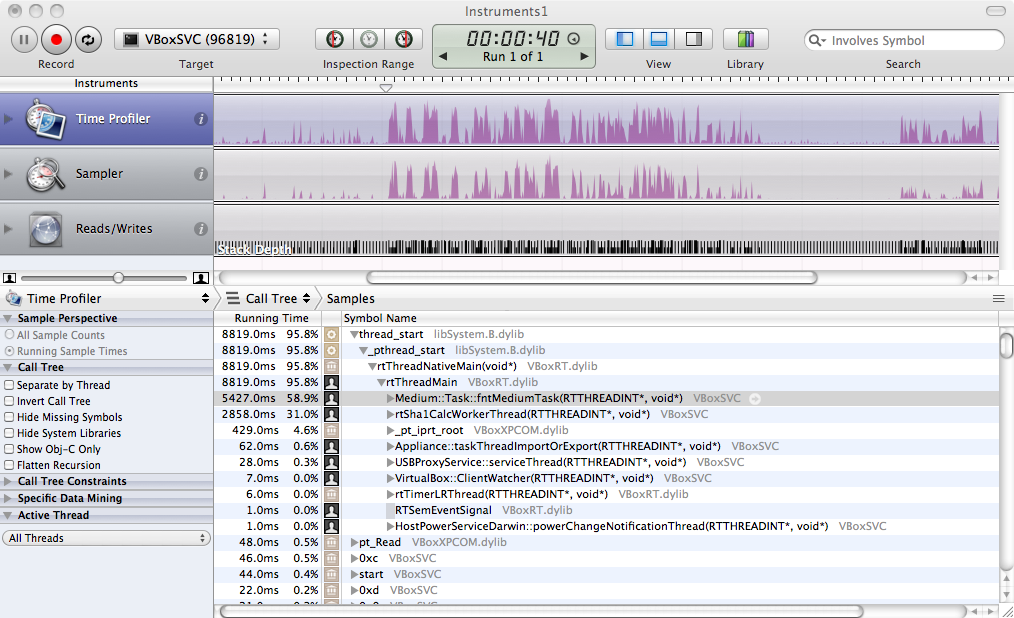
Task: Set inspection range end marker icon
Action: tap(404, 39)
